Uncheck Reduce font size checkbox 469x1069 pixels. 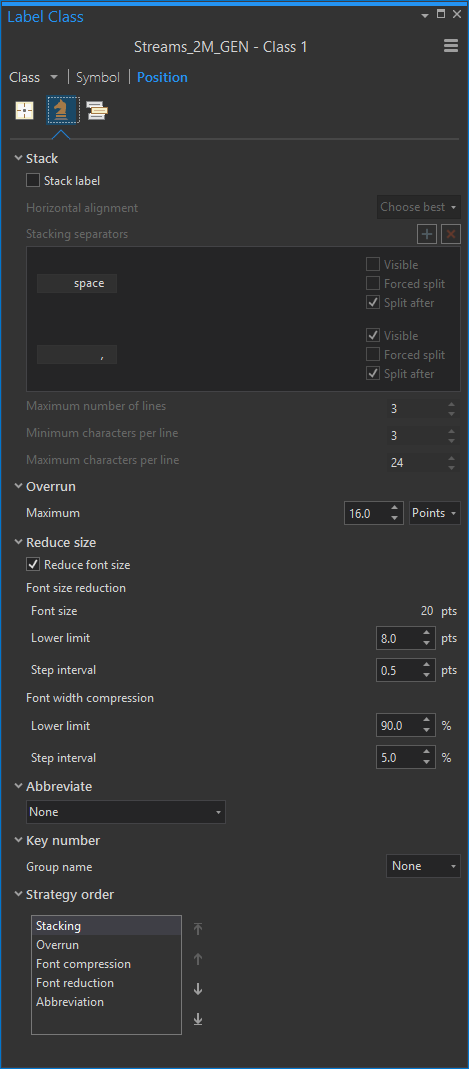click(33, 564)
